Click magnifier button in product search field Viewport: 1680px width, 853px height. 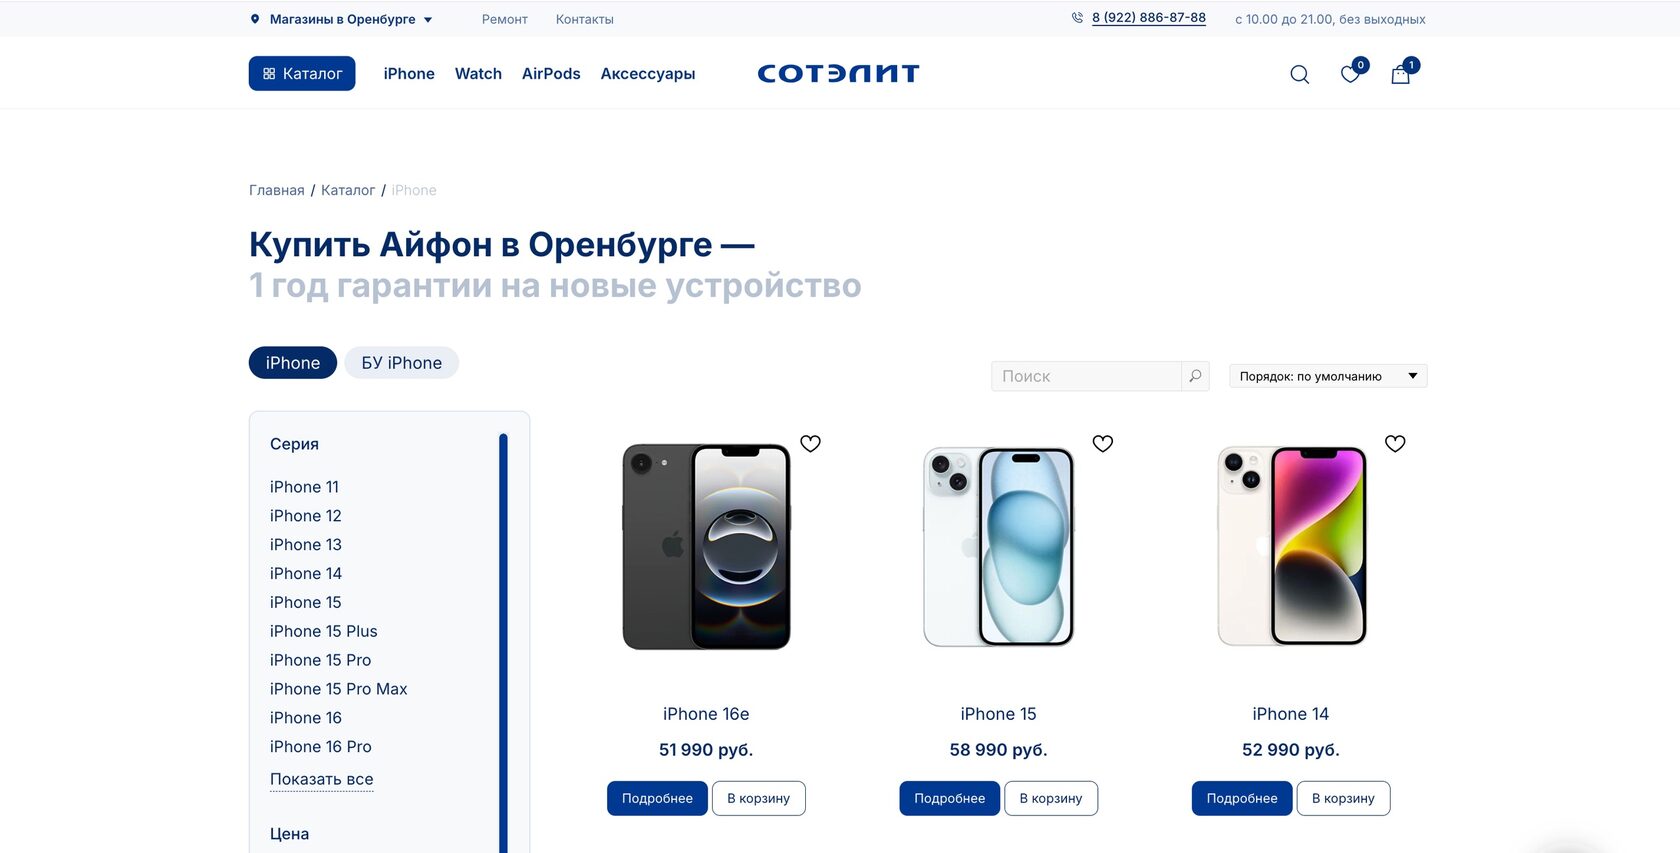click(x=1195, y=376)
